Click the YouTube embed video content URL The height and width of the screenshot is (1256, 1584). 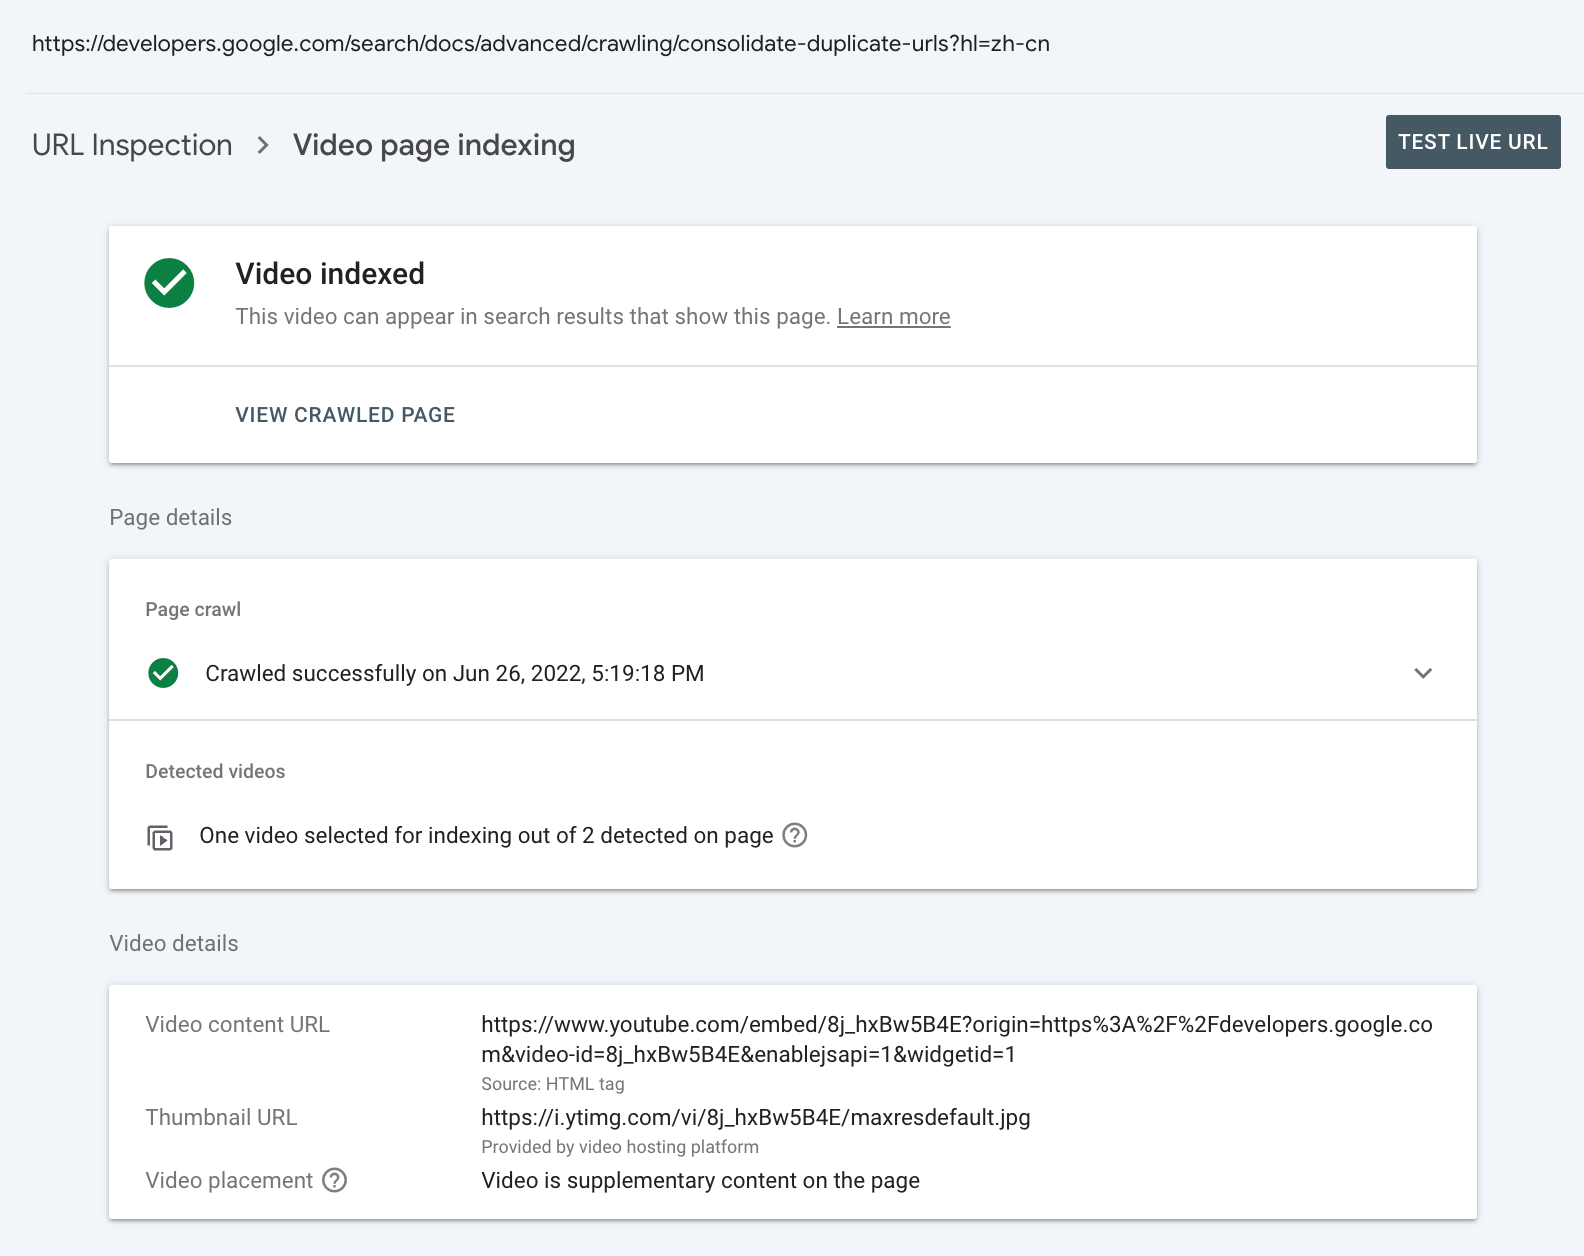(x=956, y=1039)
